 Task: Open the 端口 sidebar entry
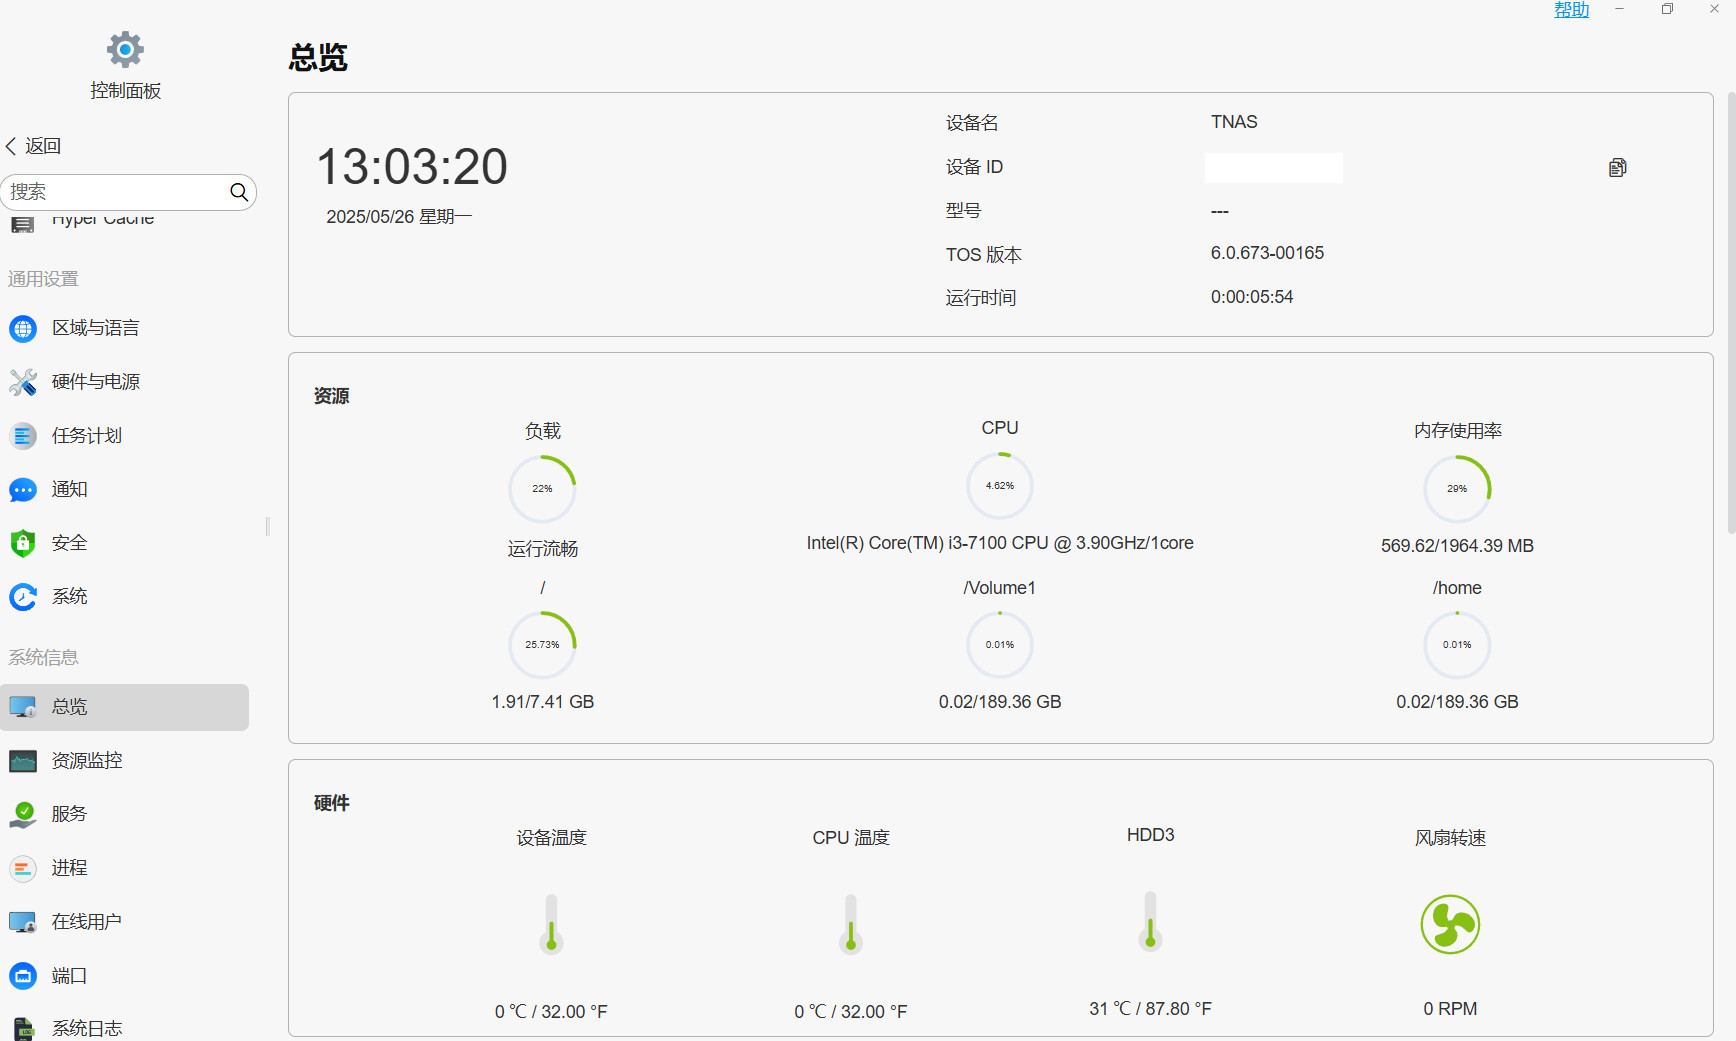[69, 976]
